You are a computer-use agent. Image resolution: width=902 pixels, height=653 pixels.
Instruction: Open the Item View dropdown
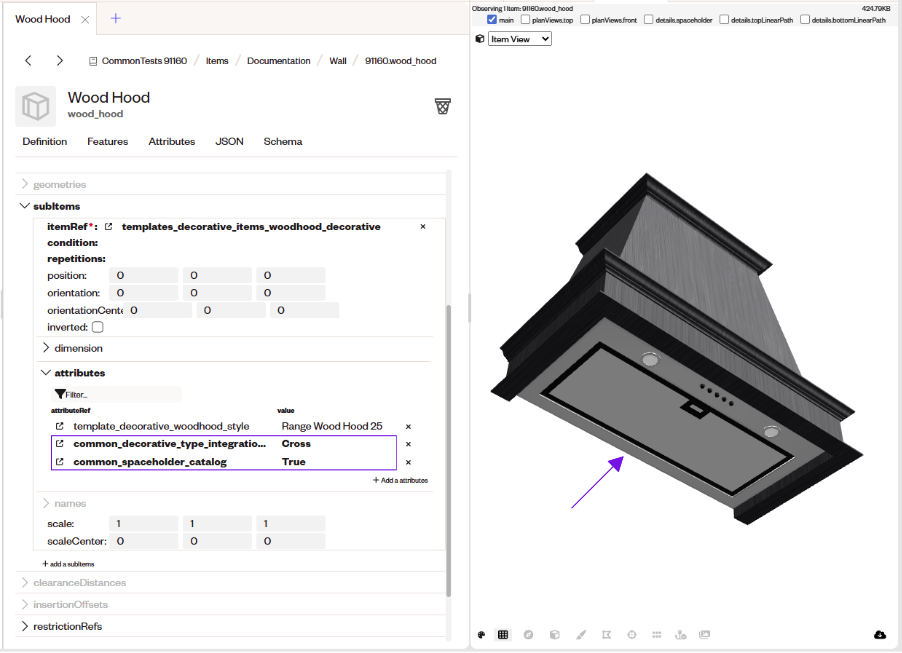point(520,39)
